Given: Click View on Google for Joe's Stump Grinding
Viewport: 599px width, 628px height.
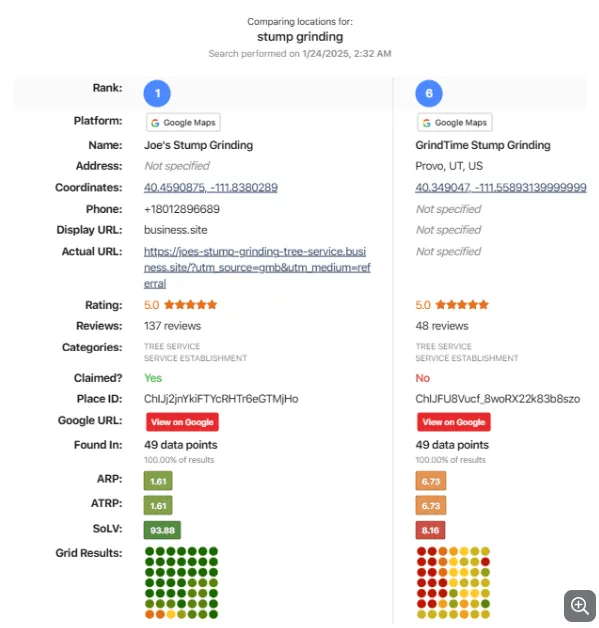Looking at the screenshot, I should pos(182,422).
